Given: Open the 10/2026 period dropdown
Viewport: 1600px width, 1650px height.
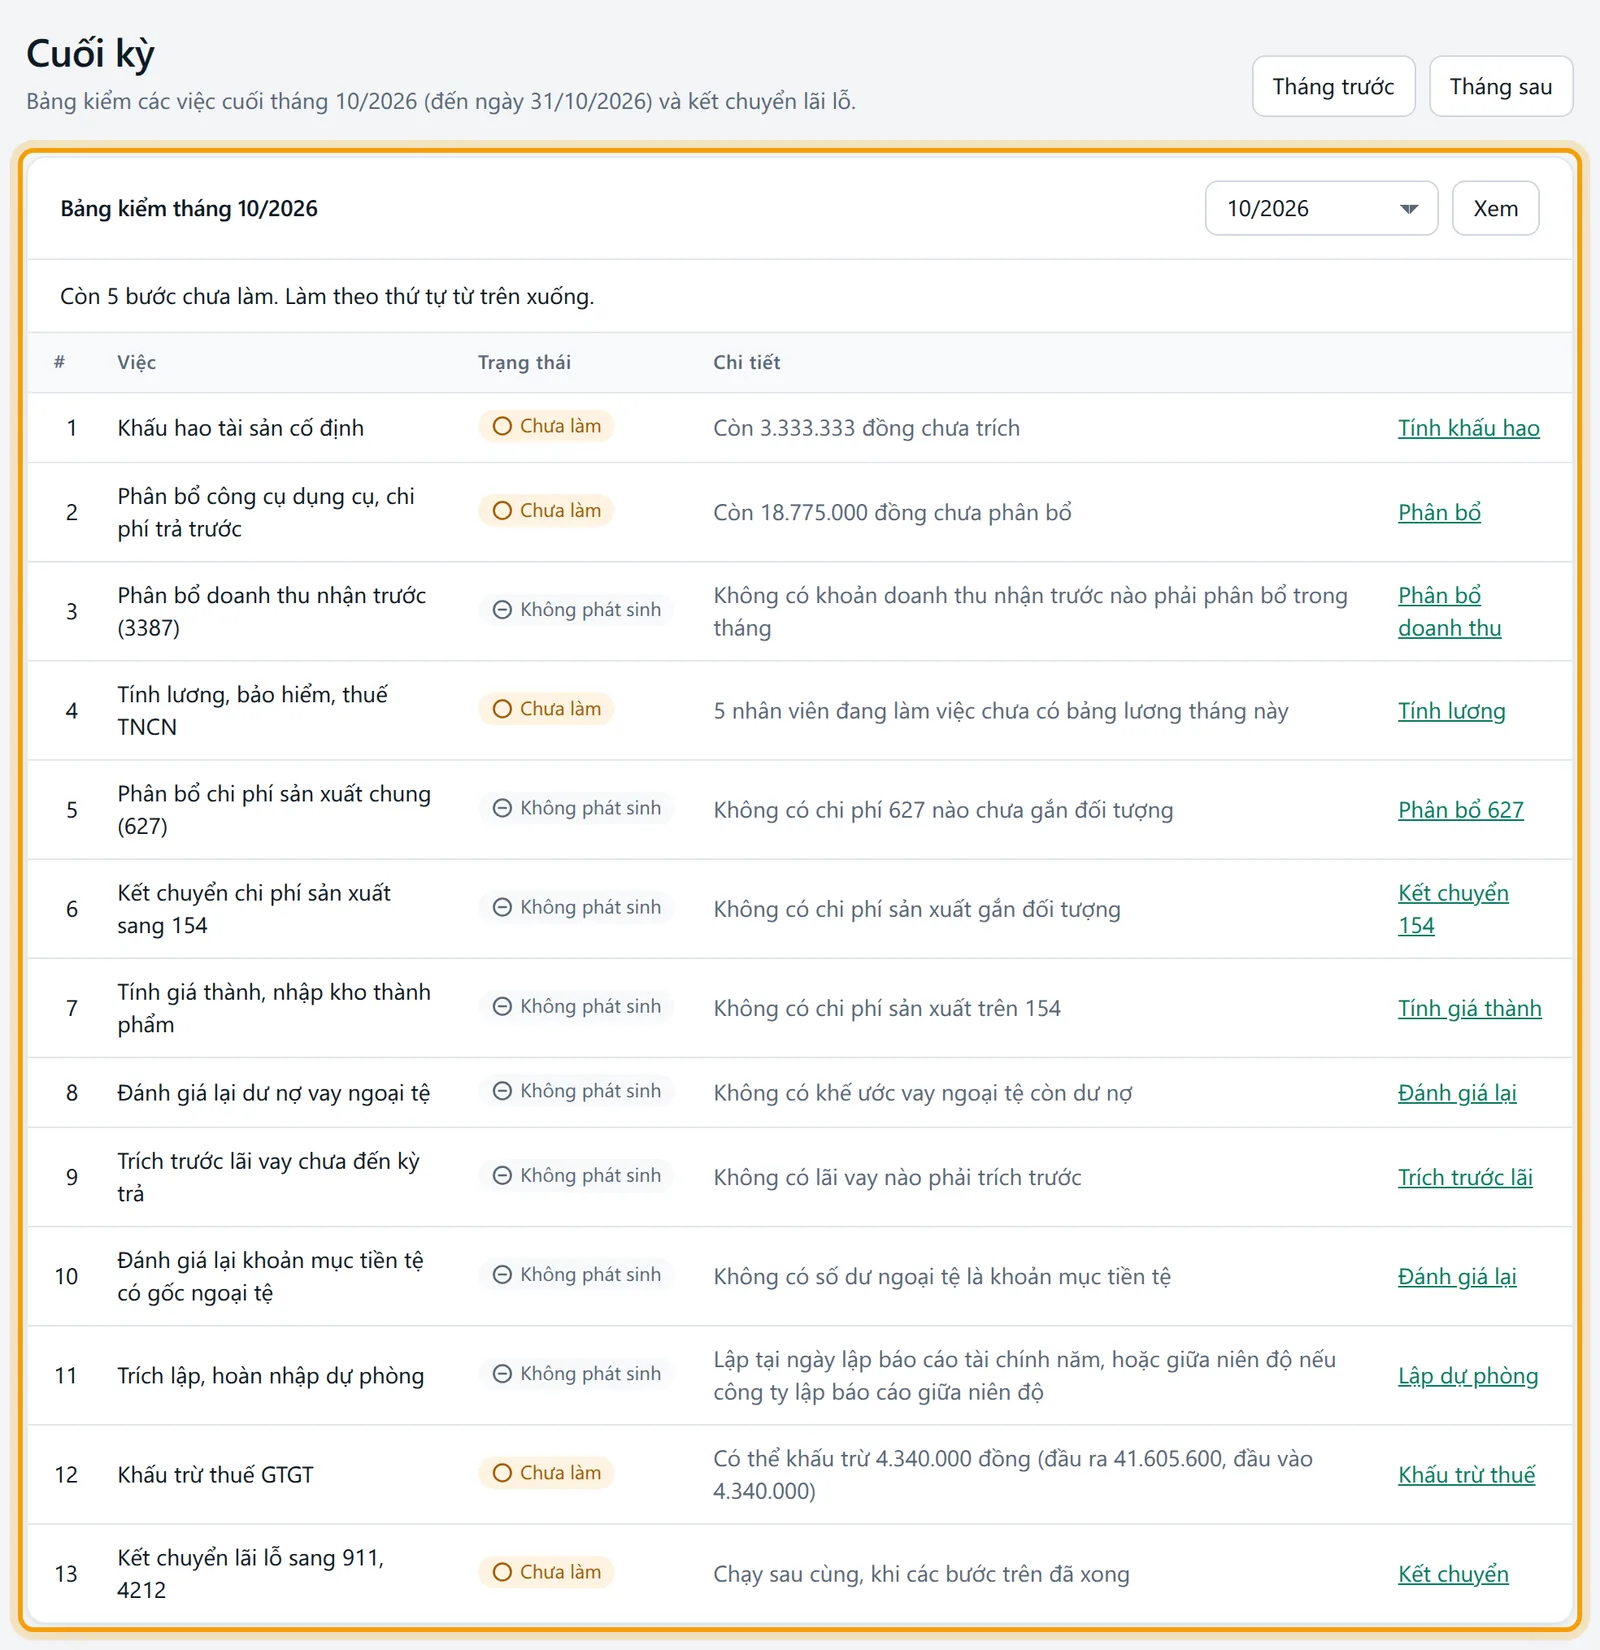Looking at the screenshot, I should click(1321, 208).
